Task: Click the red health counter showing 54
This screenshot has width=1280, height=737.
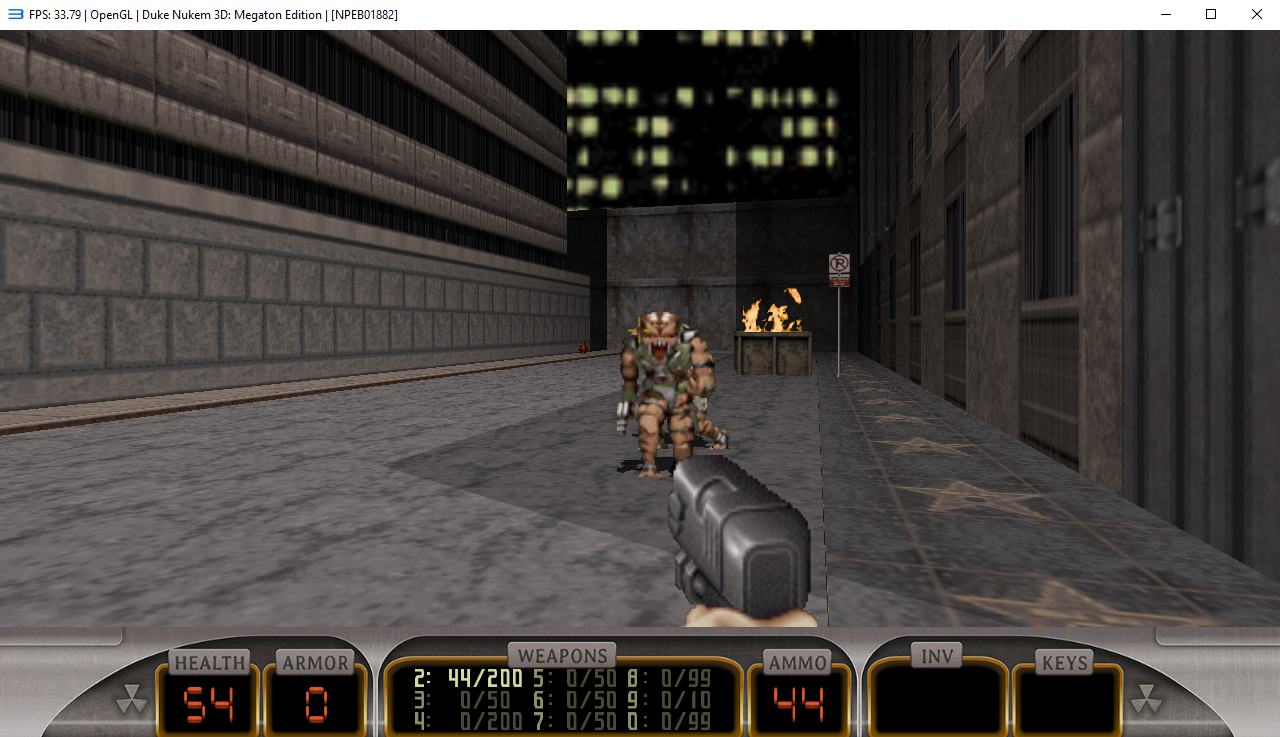Action: click(209, 704)
